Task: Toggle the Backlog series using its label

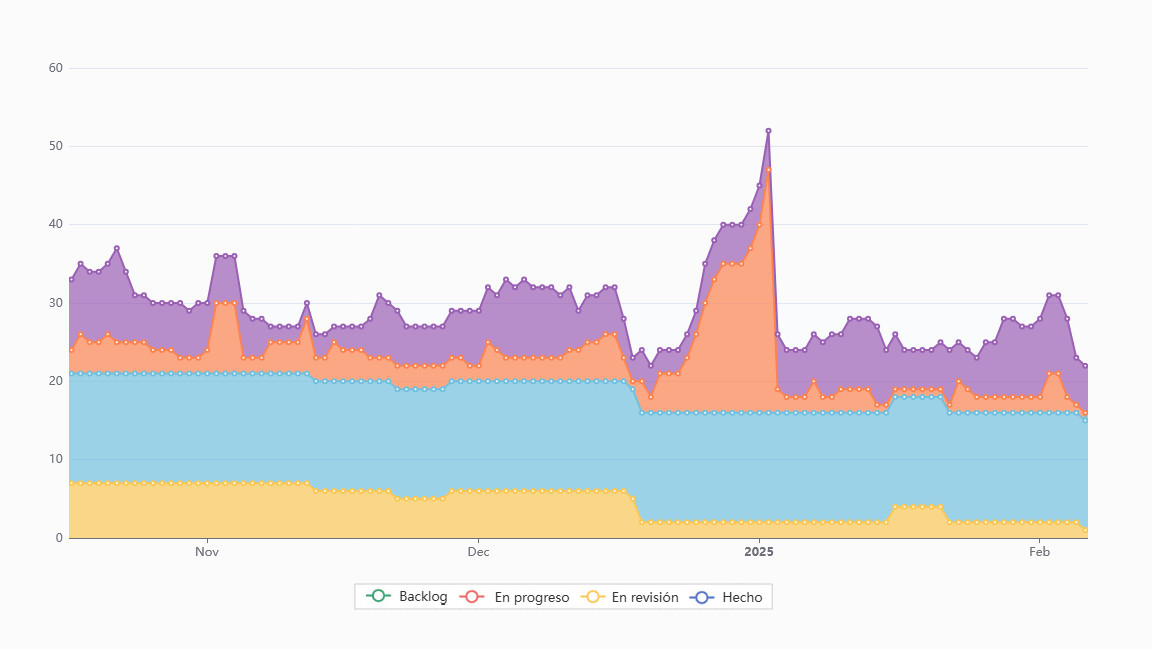Action: coord(423,597)
